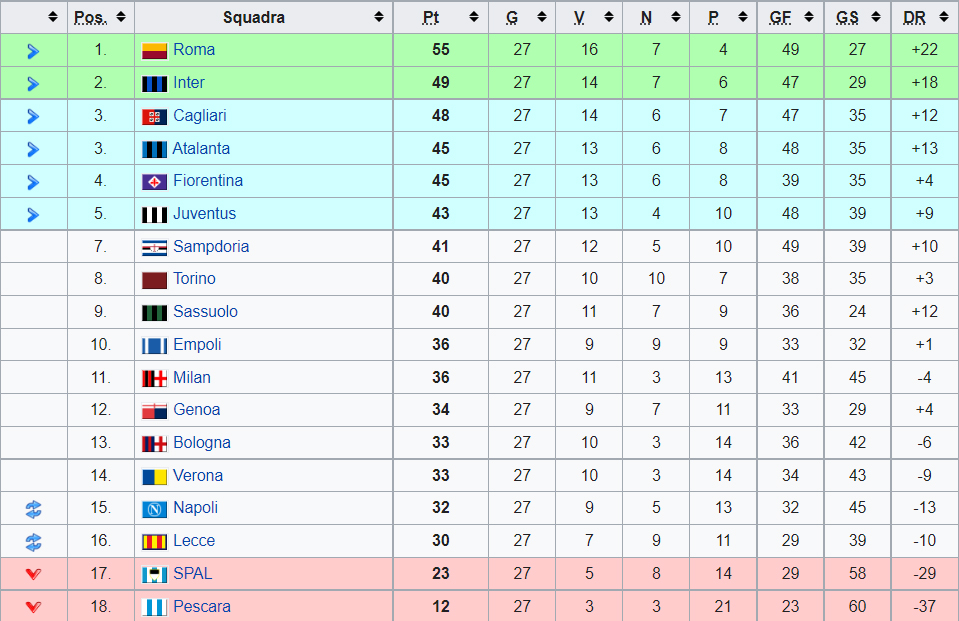Click Roma's team flag icon
Viewport: 959px width, 621px height.
point(154,50)
